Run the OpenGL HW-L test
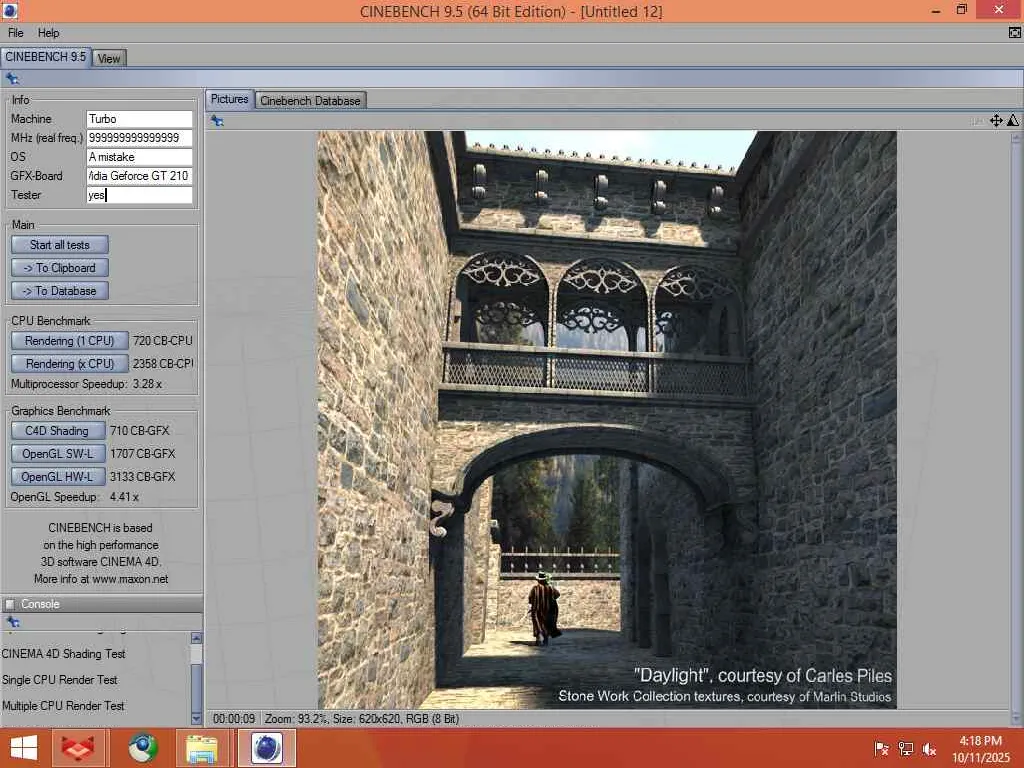This screenshot has height=768, width=1024. pos(57,477)
